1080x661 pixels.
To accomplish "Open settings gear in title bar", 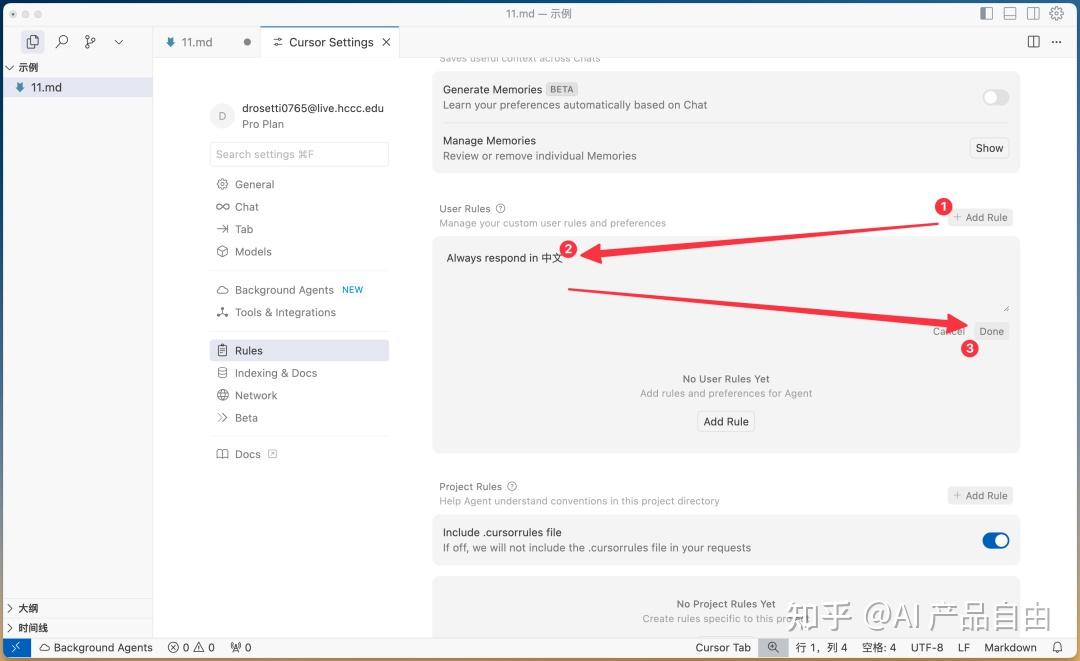I will point(1057,13).
